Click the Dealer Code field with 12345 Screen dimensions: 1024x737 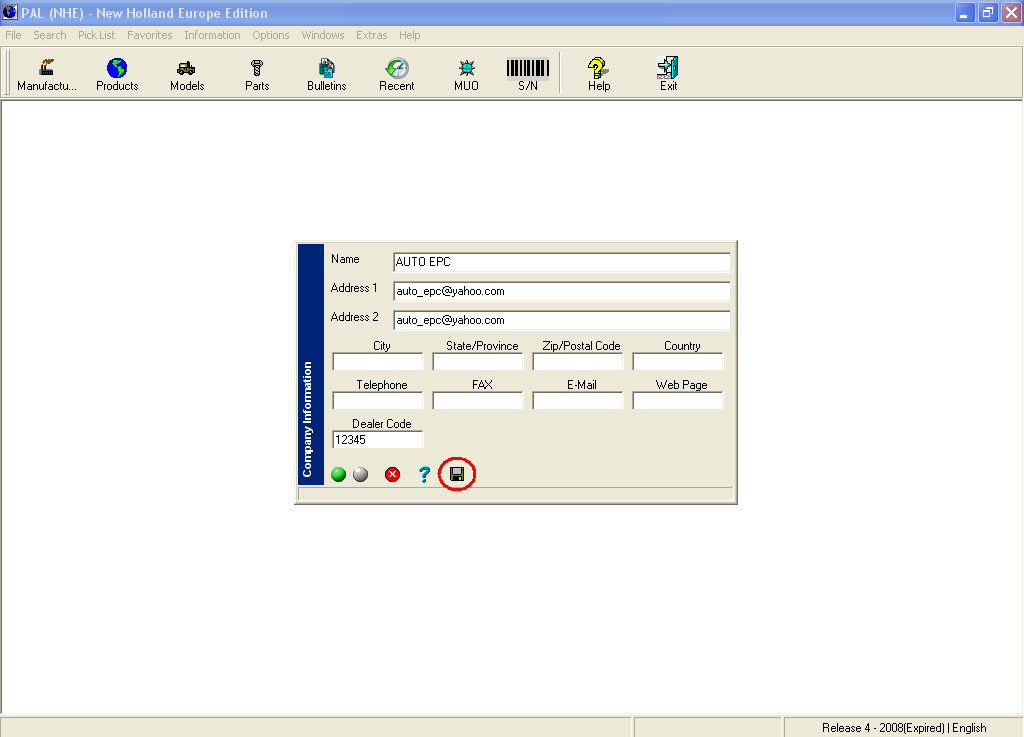tap(378, 440)
